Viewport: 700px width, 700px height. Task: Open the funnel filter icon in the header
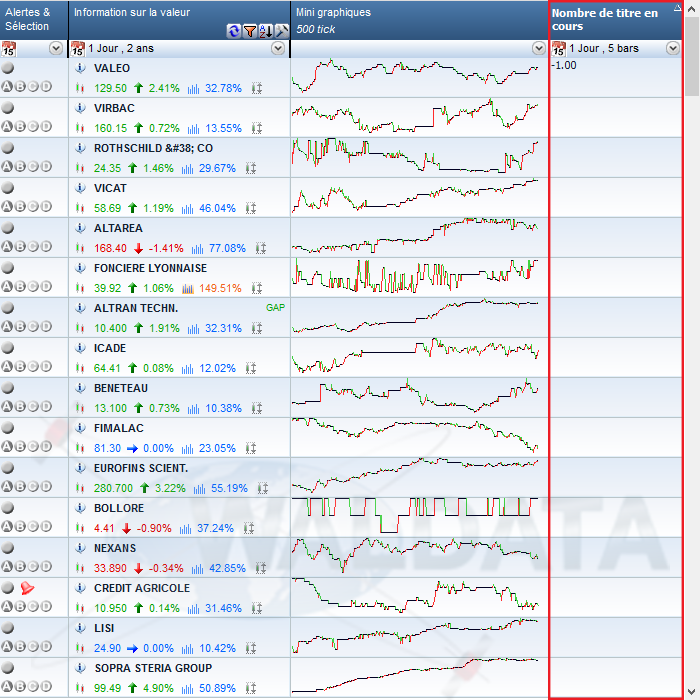(x=250, y=31)
